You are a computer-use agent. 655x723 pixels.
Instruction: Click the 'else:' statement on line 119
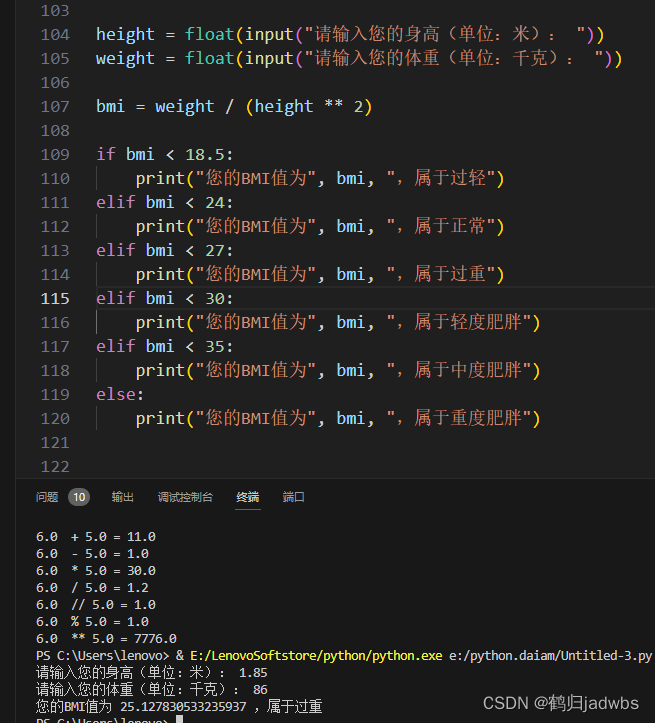coord(120,395)
